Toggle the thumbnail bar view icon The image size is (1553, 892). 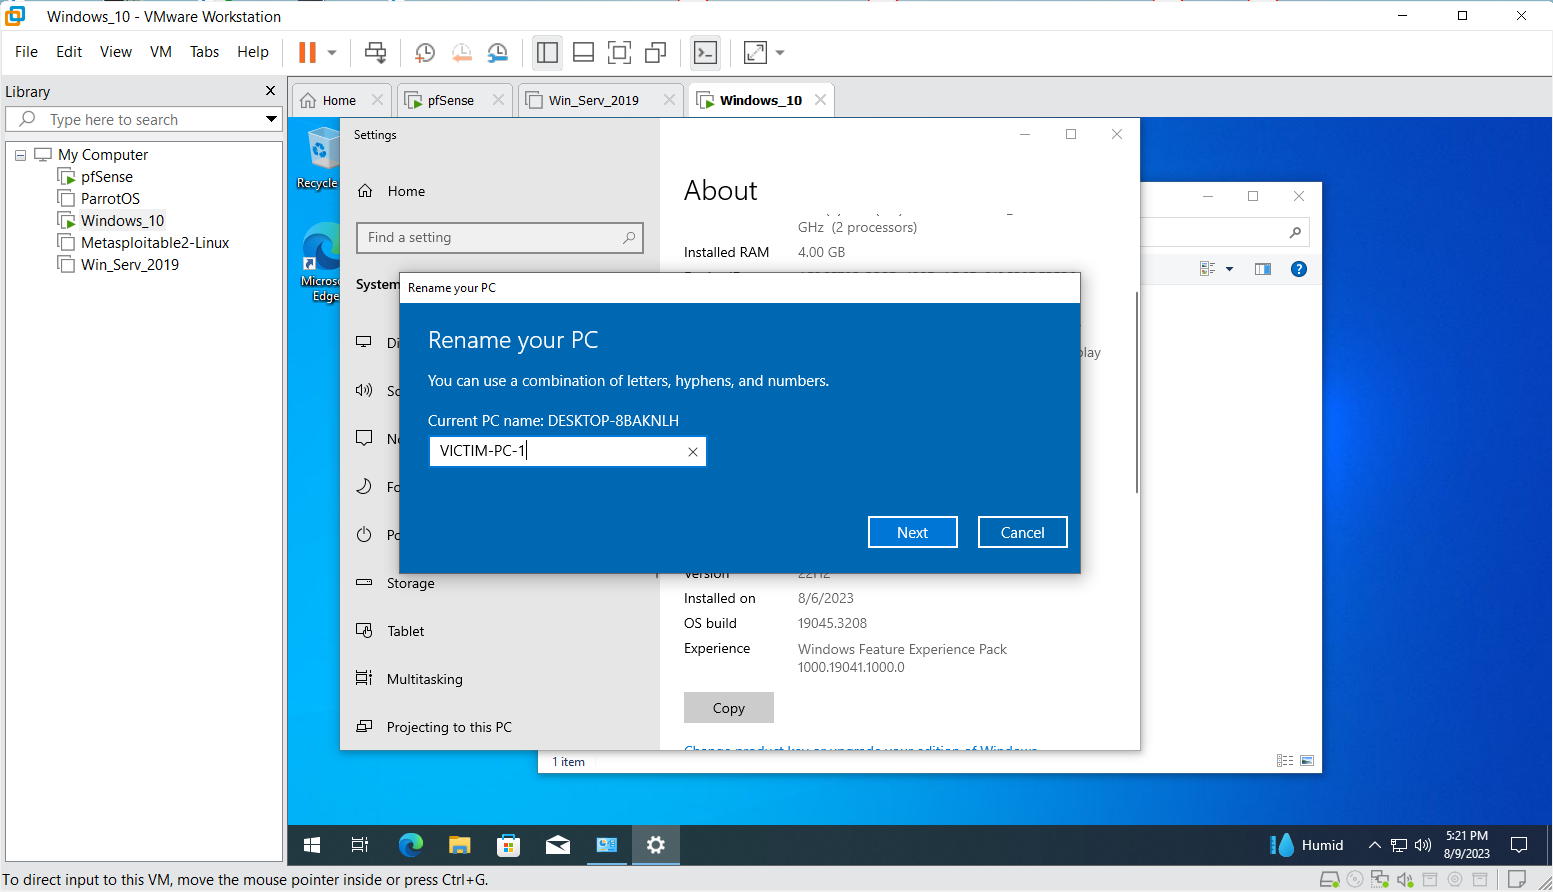(583, 53)
